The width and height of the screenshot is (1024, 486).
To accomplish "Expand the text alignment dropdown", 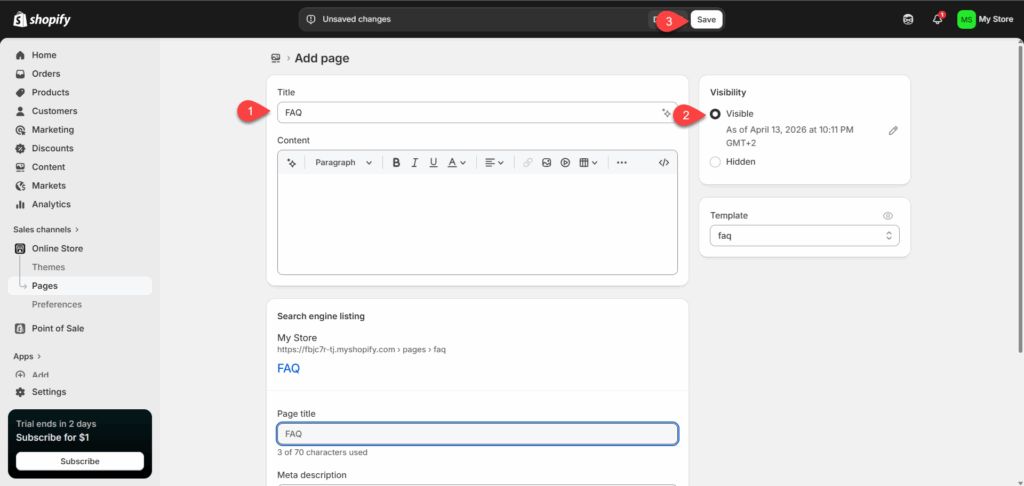I will [x=494, y=163].
